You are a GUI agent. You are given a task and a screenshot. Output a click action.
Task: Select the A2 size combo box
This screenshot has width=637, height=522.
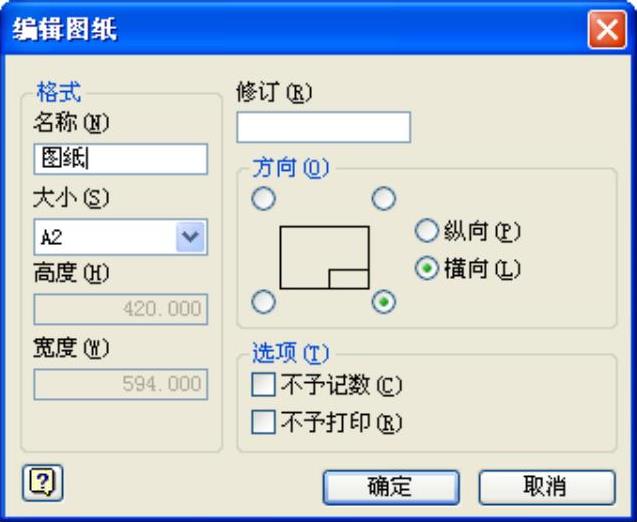pyautogui.click(x=105, y=237)
